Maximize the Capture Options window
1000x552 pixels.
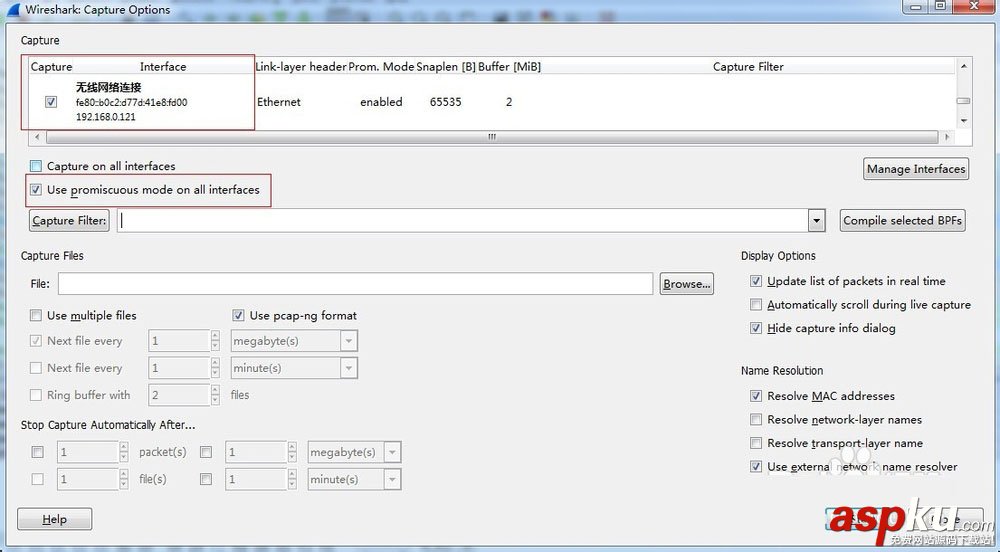940,6
